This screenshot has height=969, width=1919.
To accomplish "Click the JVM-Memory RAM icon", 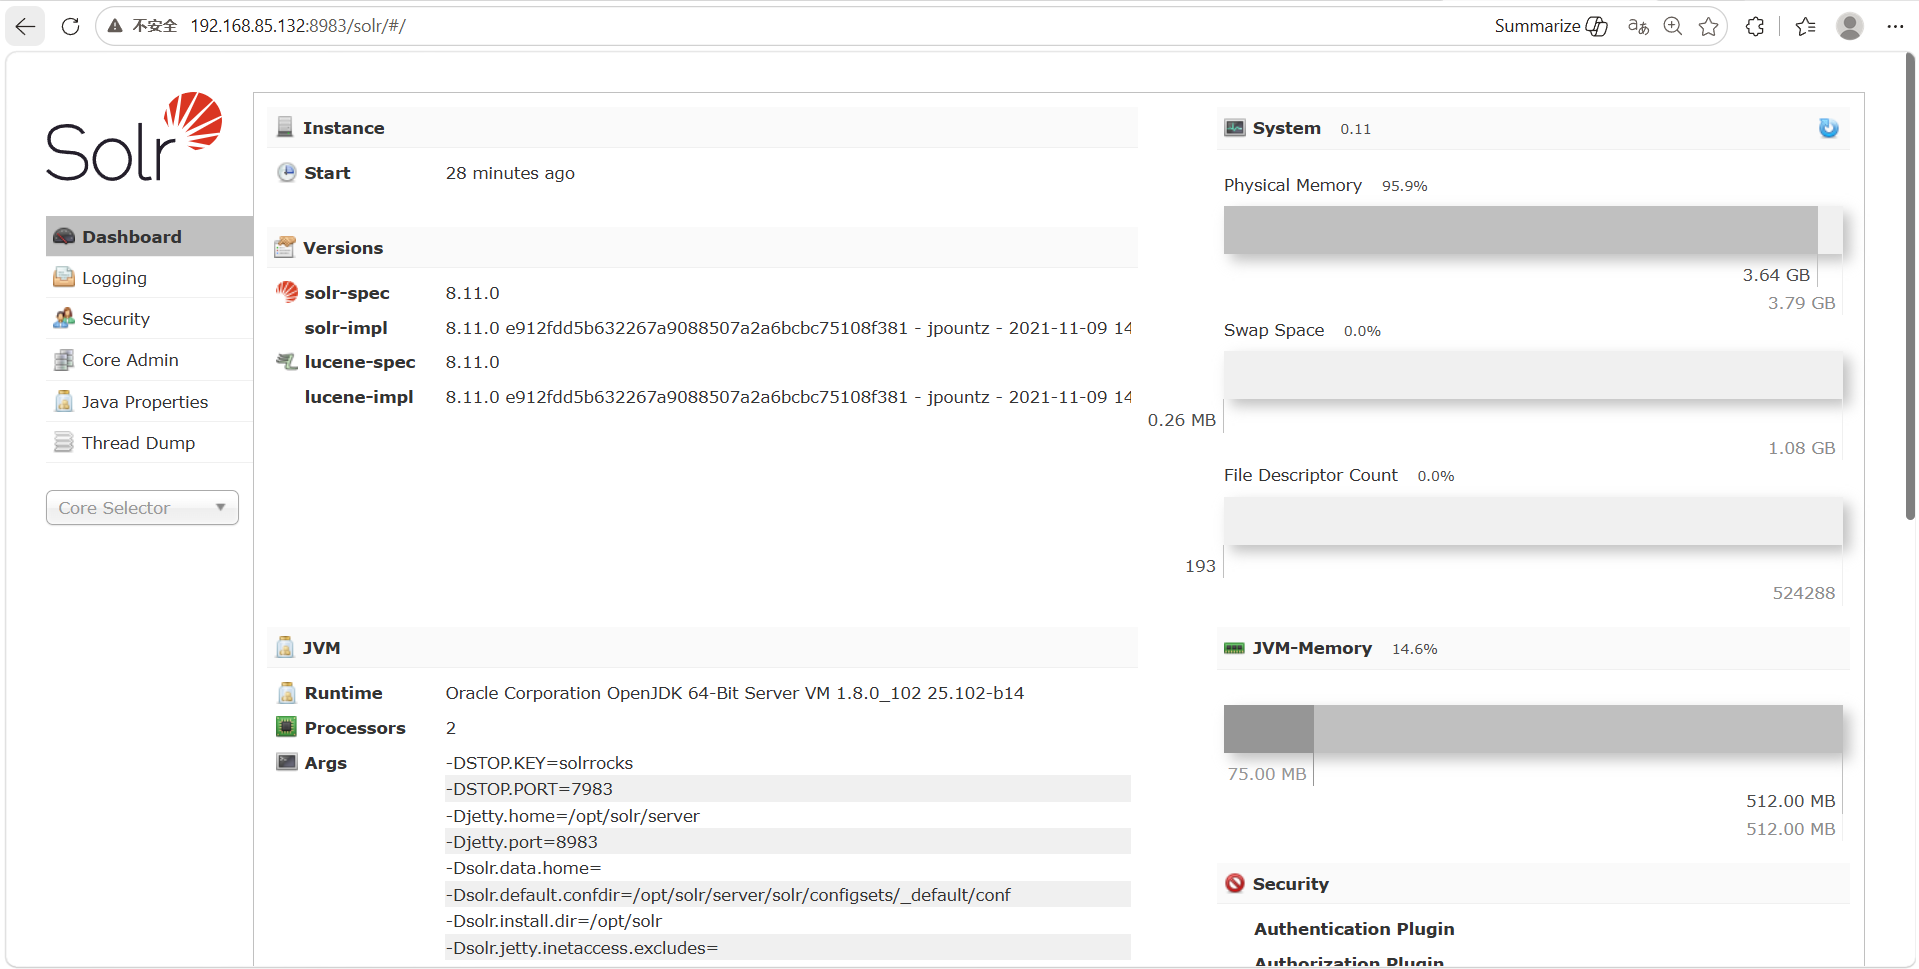I will [x=1235, y=648].
